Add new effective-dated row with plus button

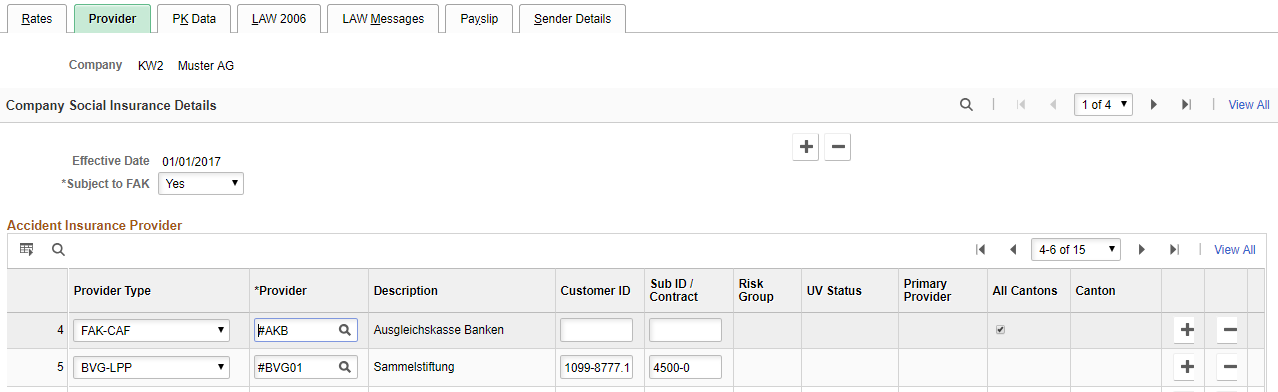pos(805,148)
